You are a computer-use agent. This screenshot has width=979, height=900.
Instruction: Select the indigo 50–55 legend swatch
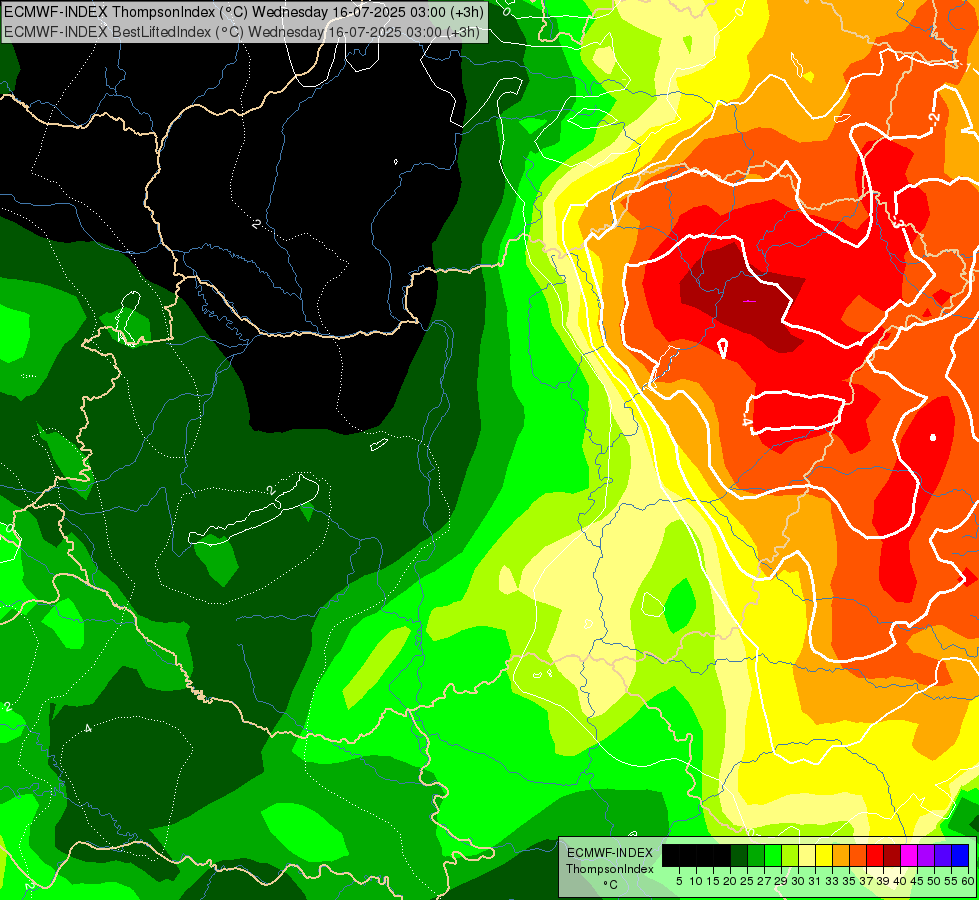coord(943,855)
